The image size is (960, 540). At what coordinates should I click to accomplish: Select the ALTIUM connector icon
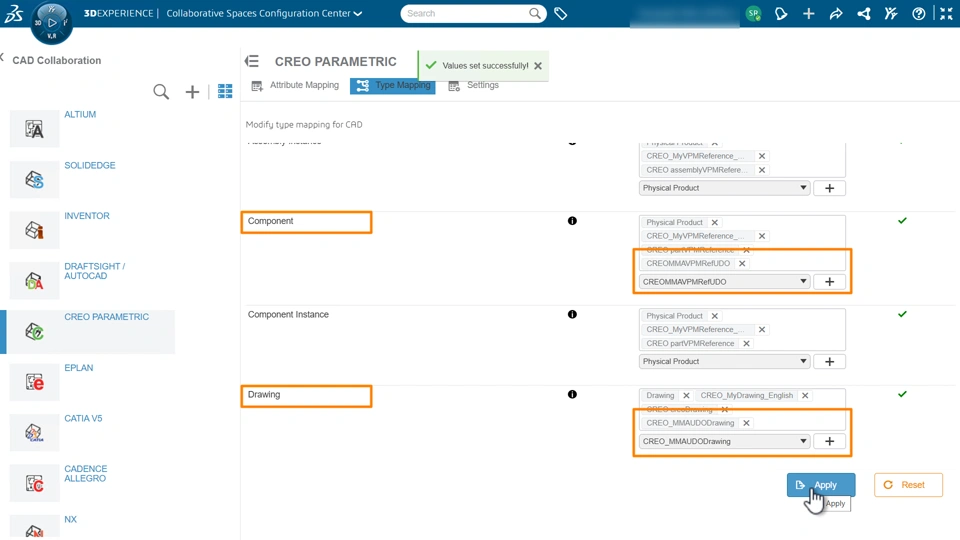pyautogui.click(x=34, y=129)
